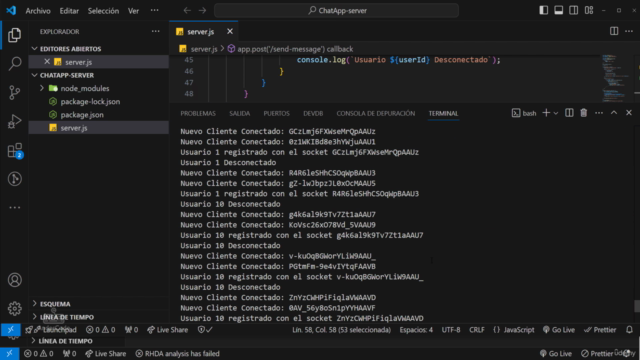Close server.js in open editors list
The image size is (640, 360).
(x=47, y=62)
